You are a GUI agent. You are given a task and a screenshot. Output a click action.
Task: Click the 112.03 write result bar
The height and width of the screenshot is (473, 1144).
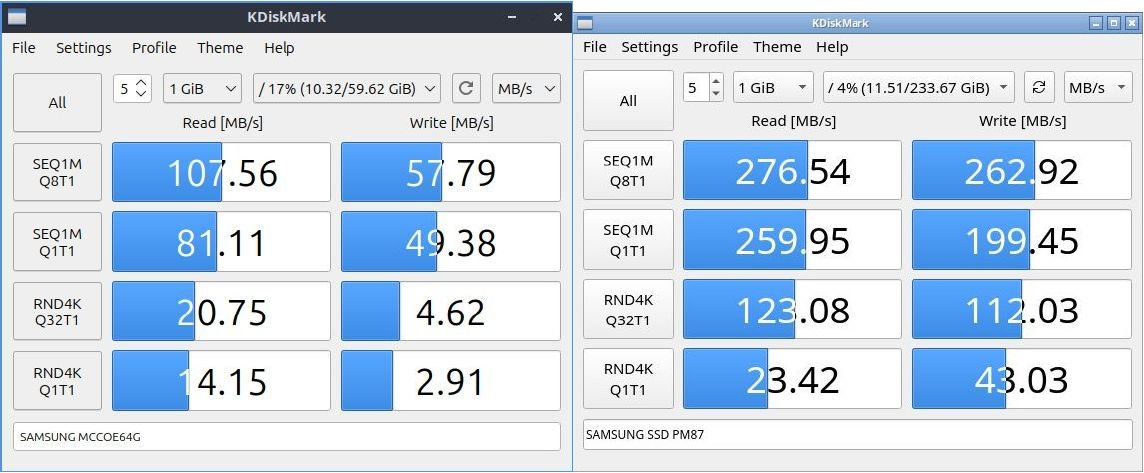coord(1022,309)
